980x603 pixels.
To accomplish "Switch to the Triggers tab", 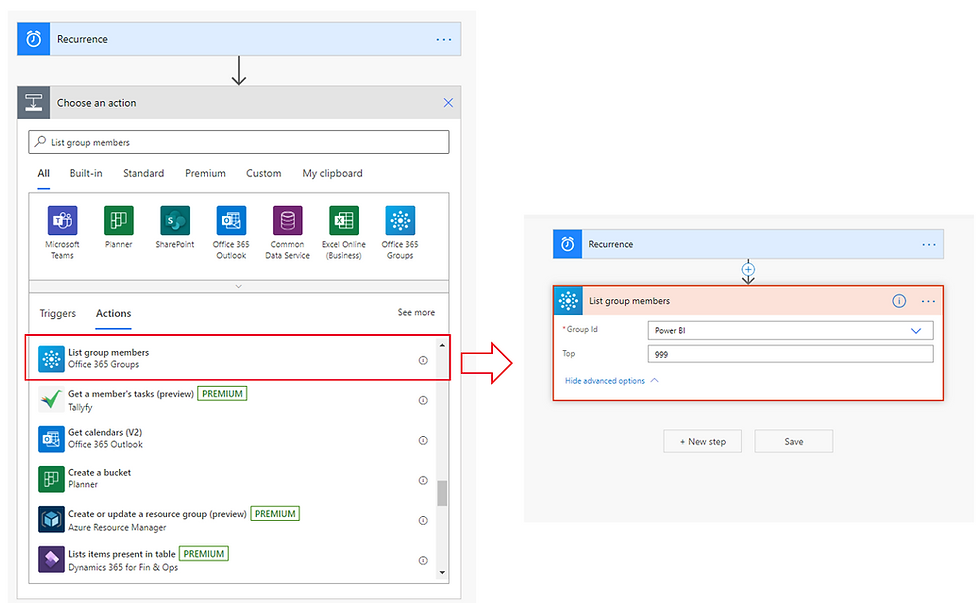I will point(58,313).
